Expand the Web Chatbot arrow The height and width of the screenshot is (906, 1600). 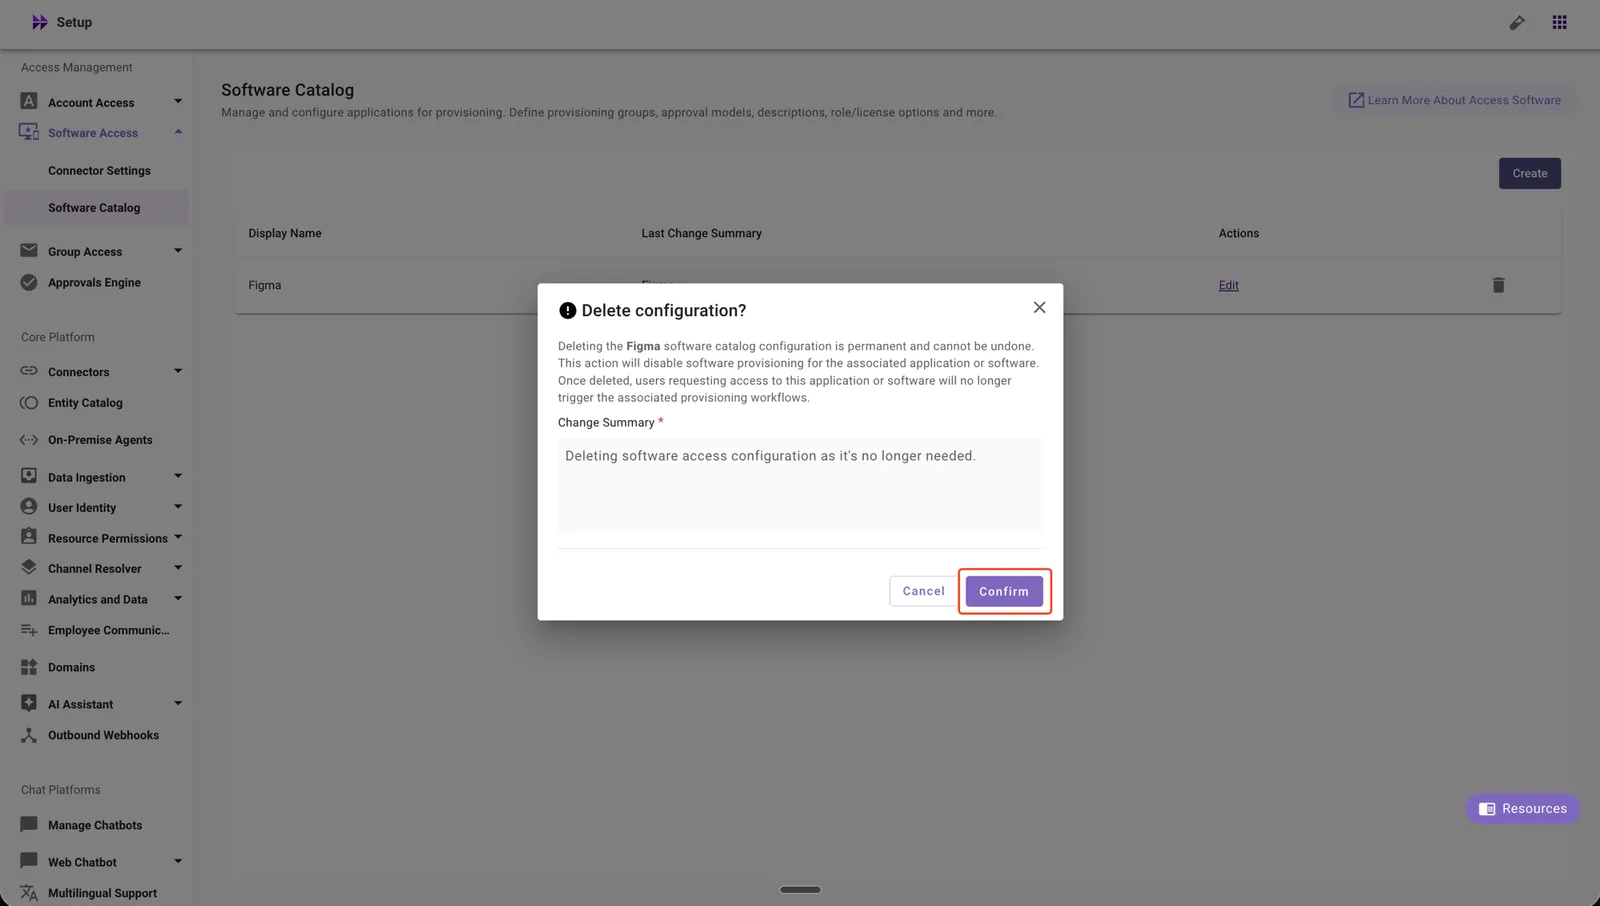[x=178, y=861]
